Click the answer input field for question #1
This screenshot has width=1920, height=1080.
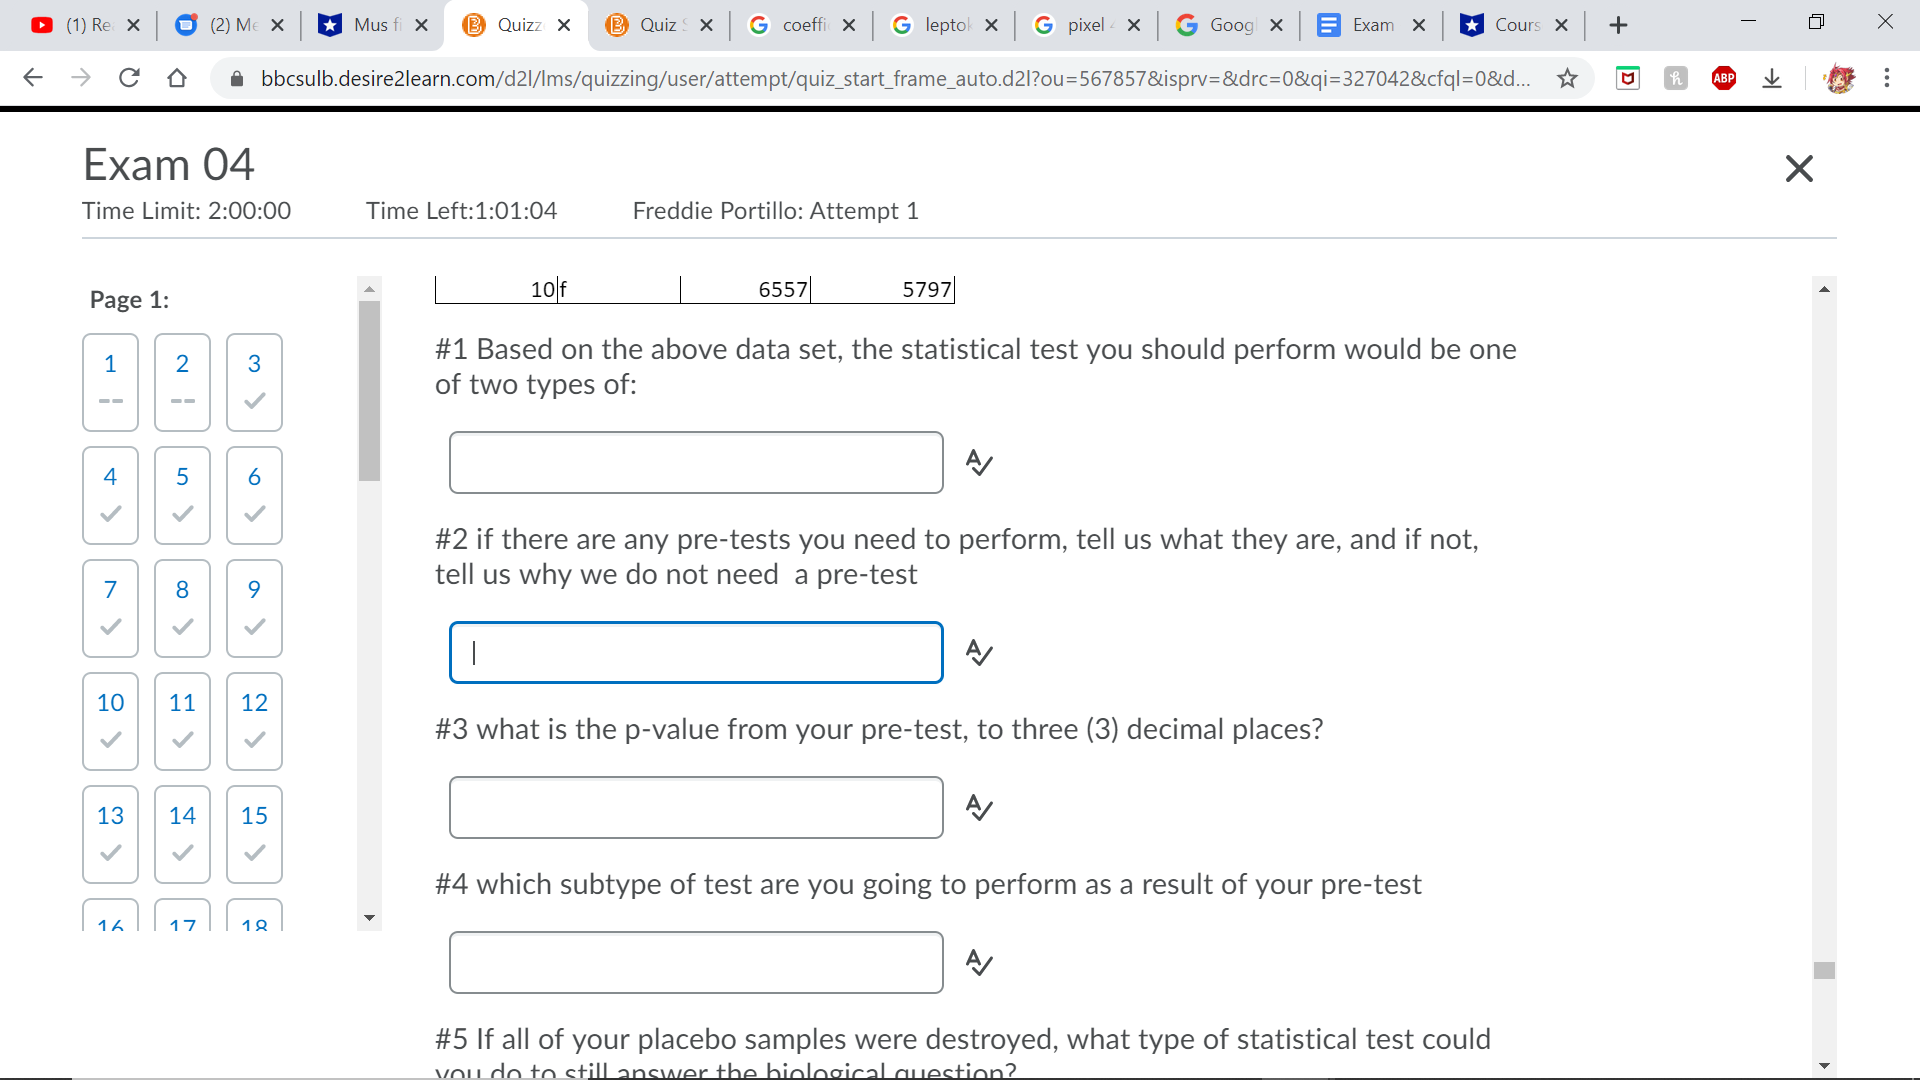coord(694,462)
